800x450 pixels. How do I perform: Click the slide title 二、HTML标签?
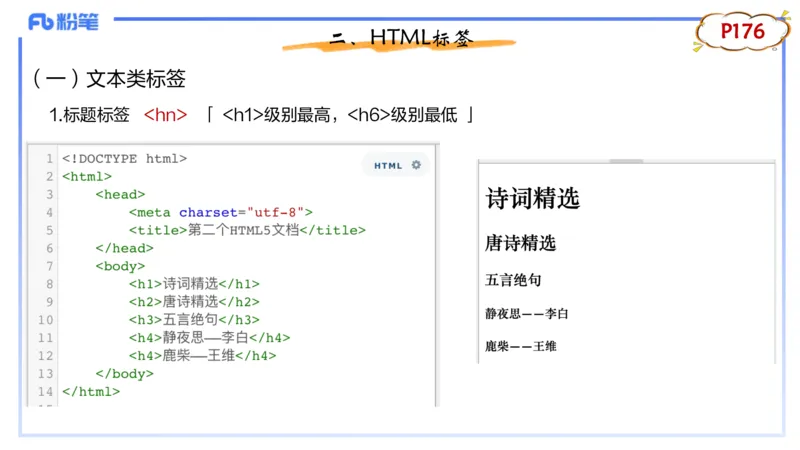(400, 38)
